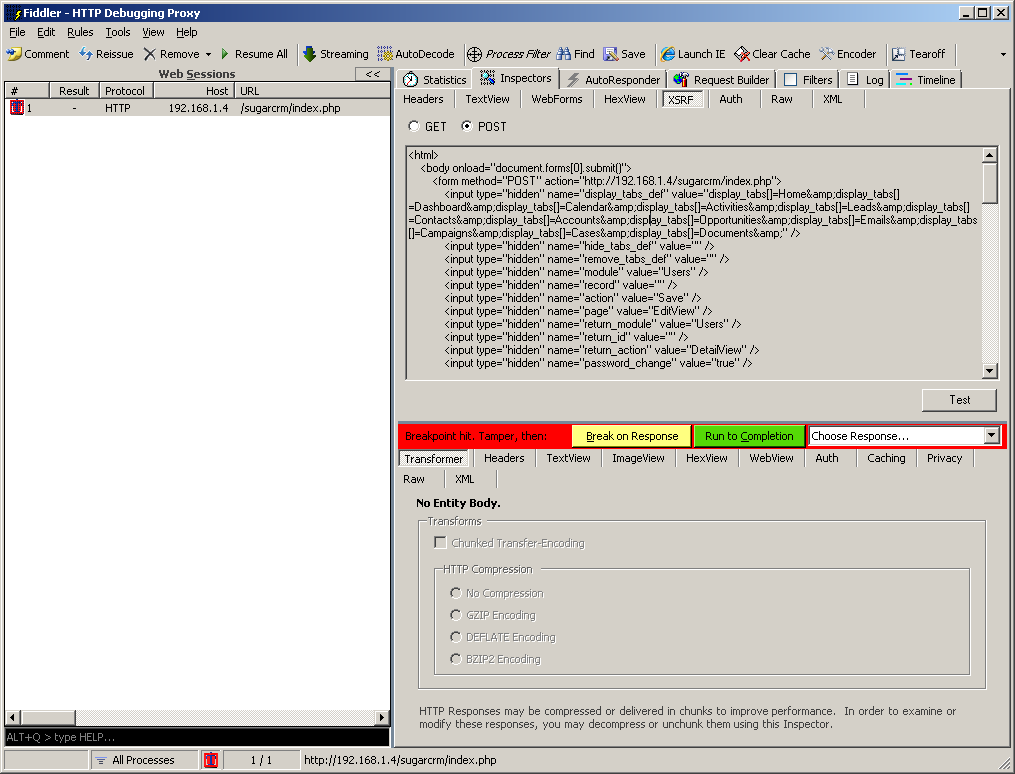Click the Run to Completion button
1015x774 pixels.
(x=749, y=436)
